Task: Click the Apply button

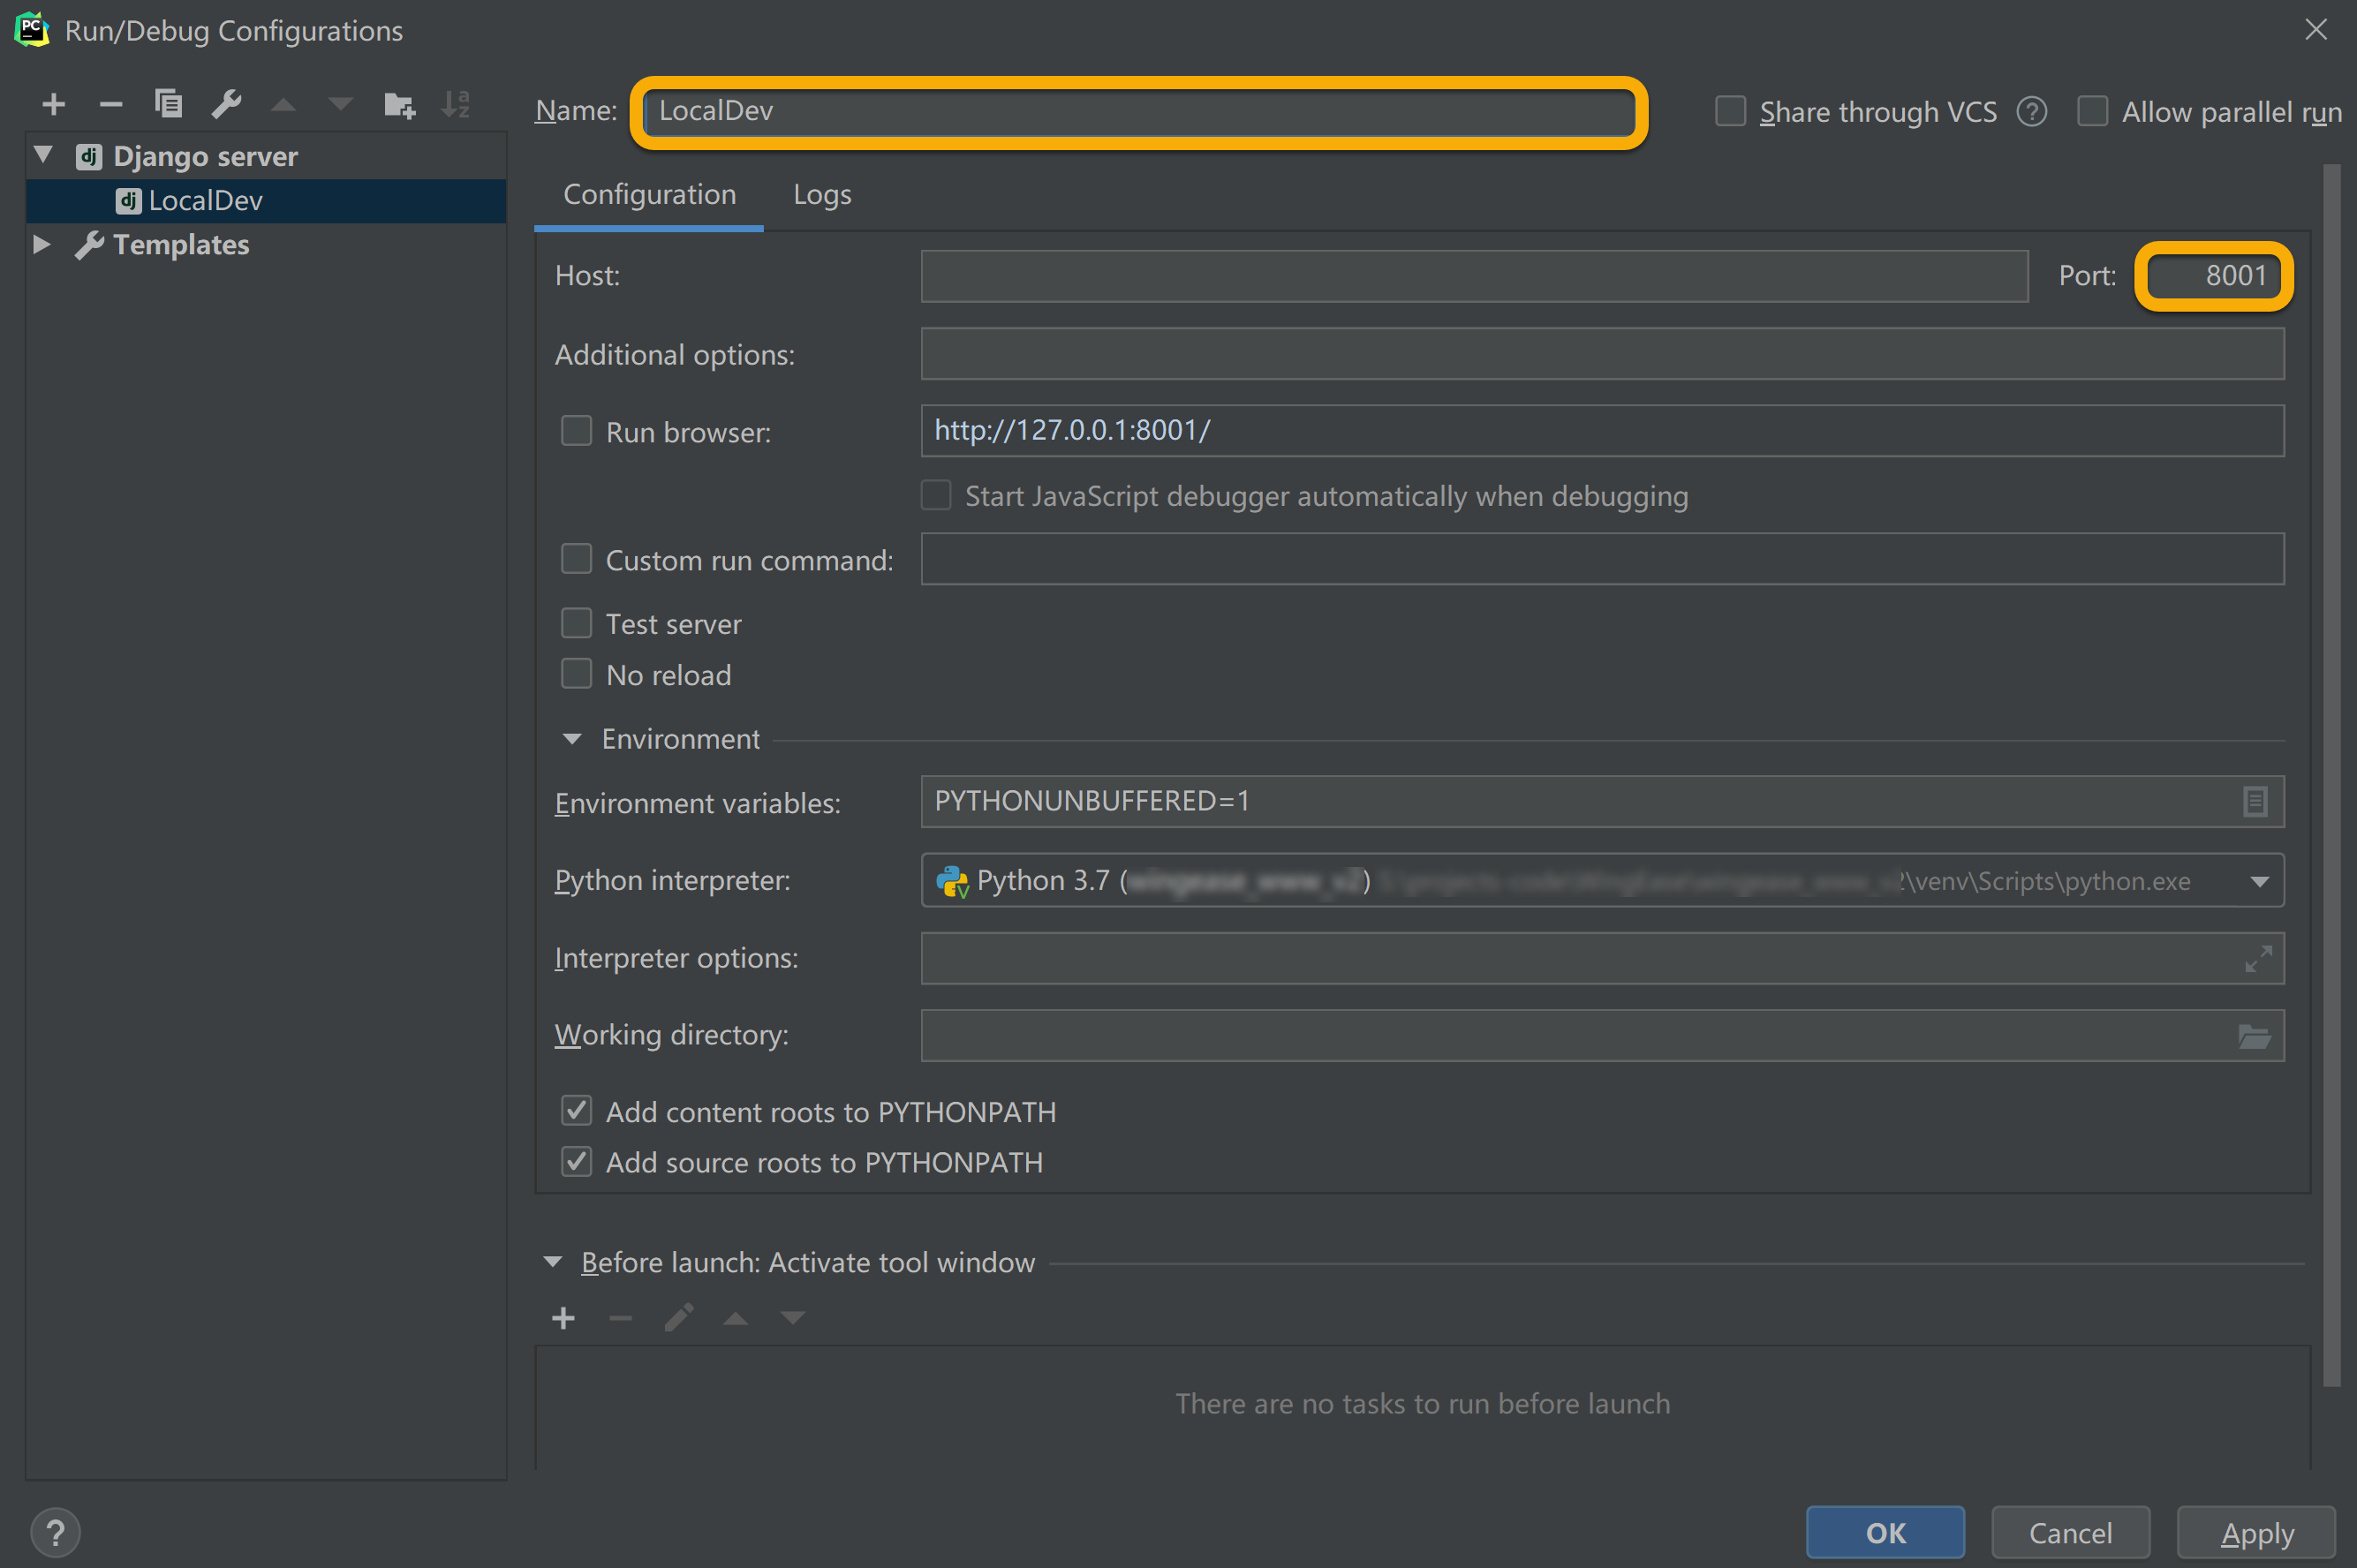Action: point(2256,1532)
